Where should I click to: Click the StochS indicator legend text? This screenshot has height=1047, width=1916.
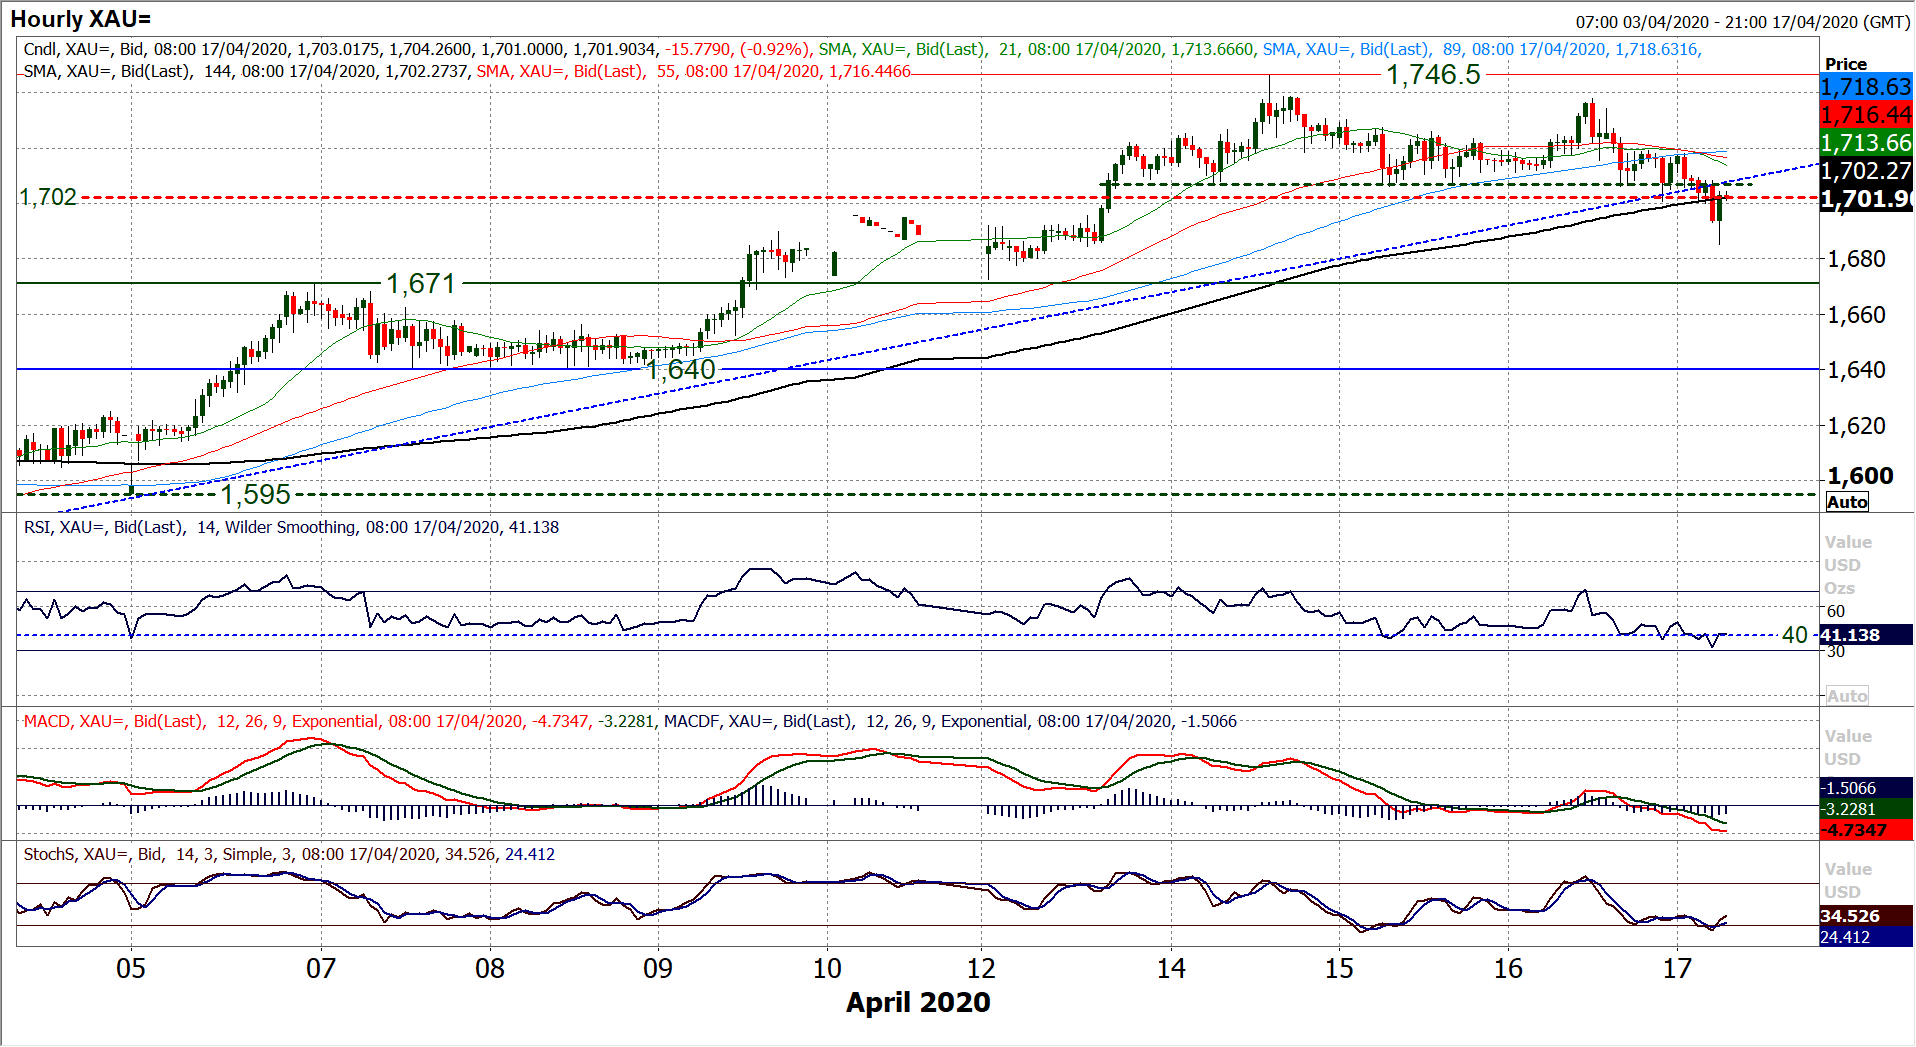click(289, 854)
